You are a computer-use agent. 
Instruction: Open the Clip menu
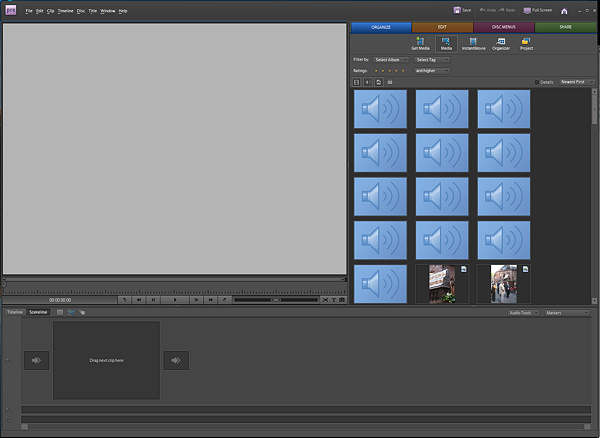click(50, 10)
